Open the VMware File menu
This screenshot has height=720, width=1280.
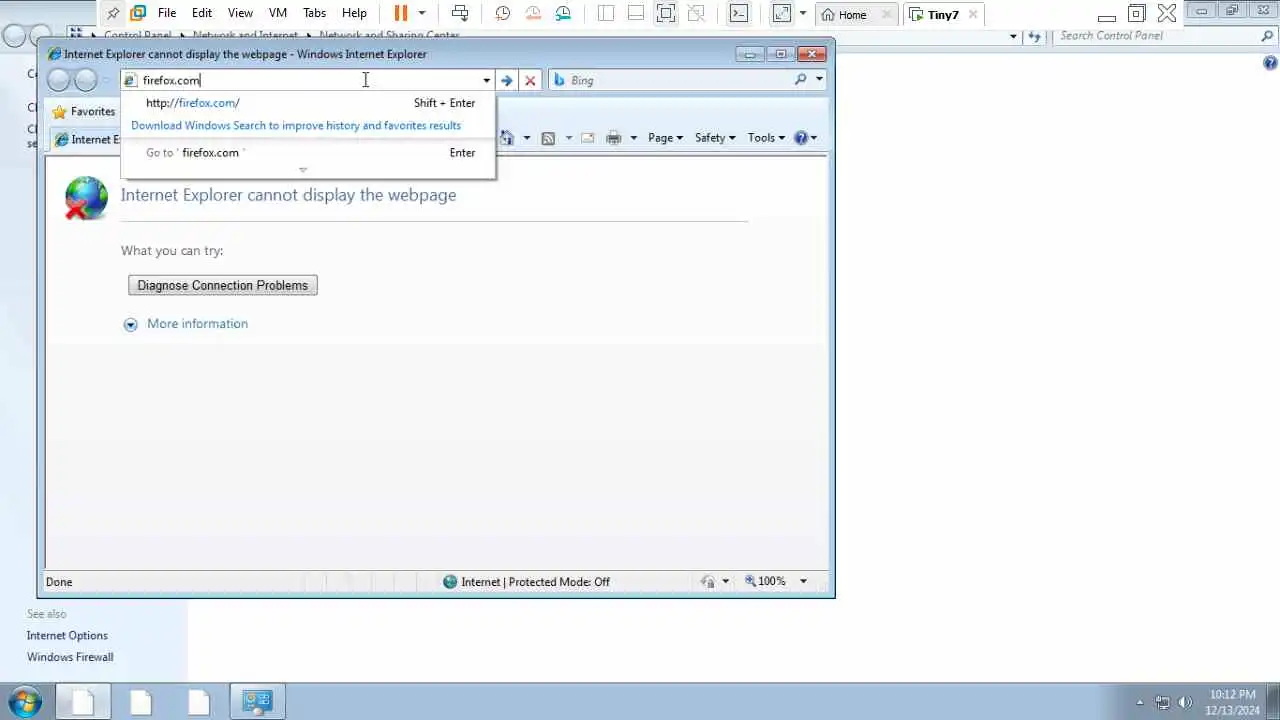[x=167, y=13]
